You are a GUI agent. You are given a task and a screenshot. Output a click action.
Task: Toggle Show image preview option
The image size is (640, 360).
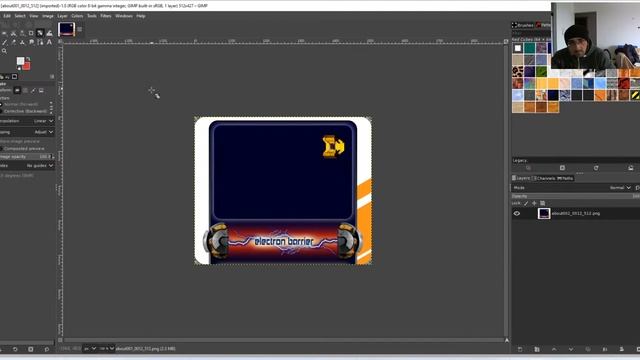[20, 141]
